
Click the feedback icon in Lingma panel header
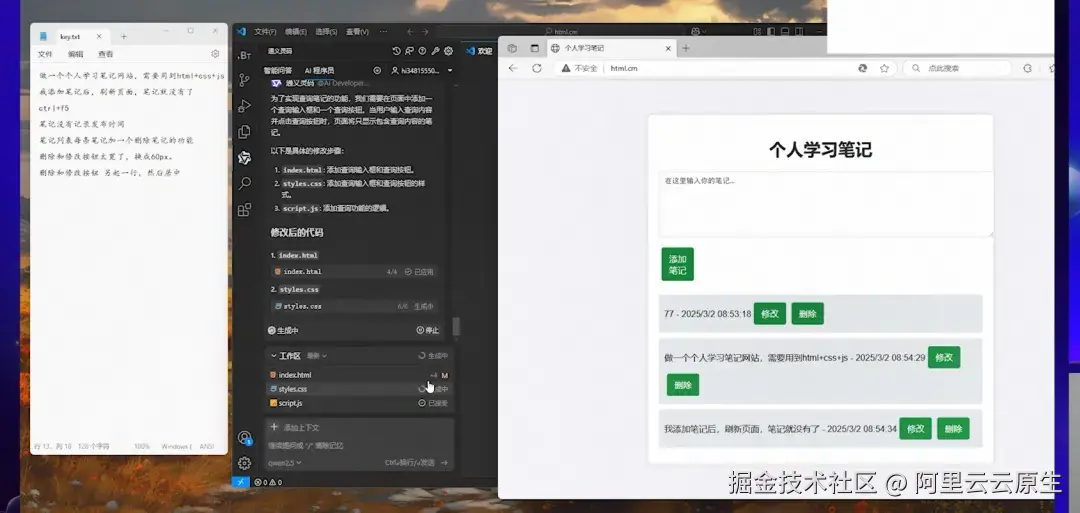coord(409,51)
